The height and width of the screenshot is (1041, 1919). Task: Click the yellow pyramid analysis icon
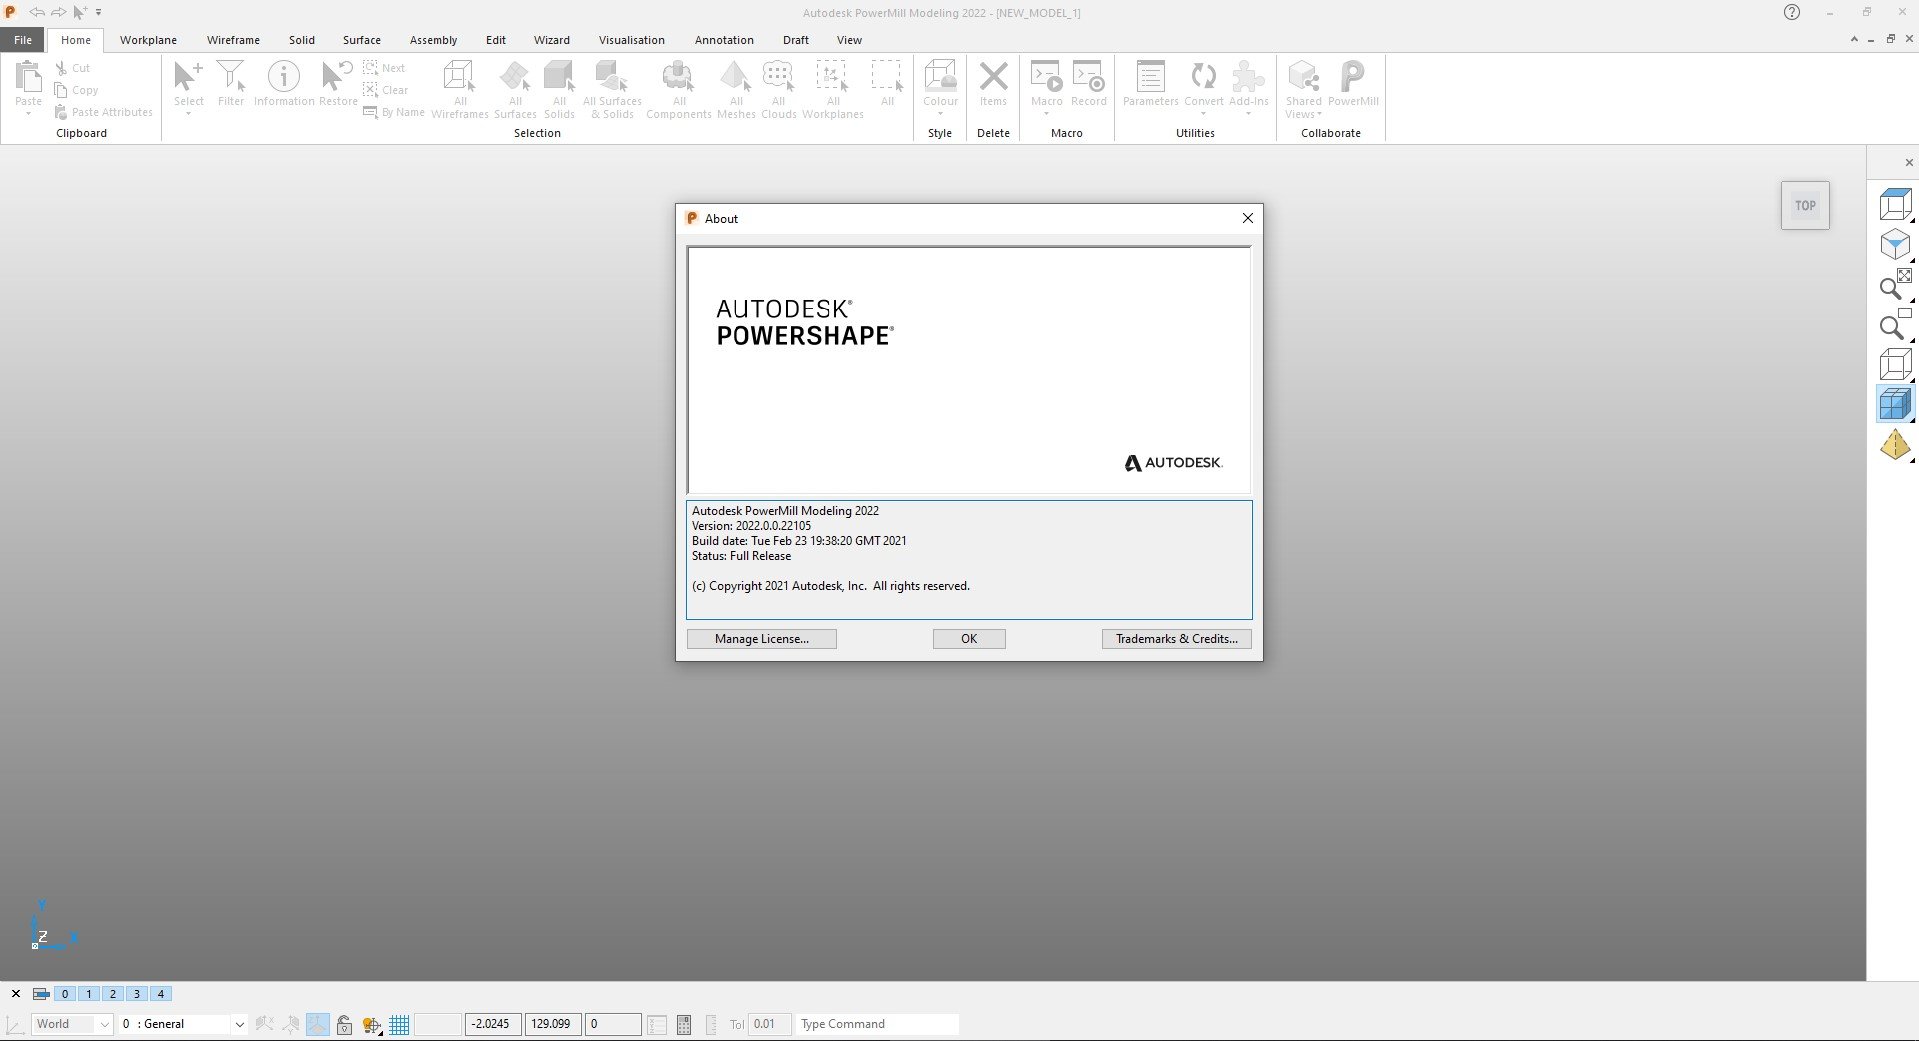[x=1895, y=445]
